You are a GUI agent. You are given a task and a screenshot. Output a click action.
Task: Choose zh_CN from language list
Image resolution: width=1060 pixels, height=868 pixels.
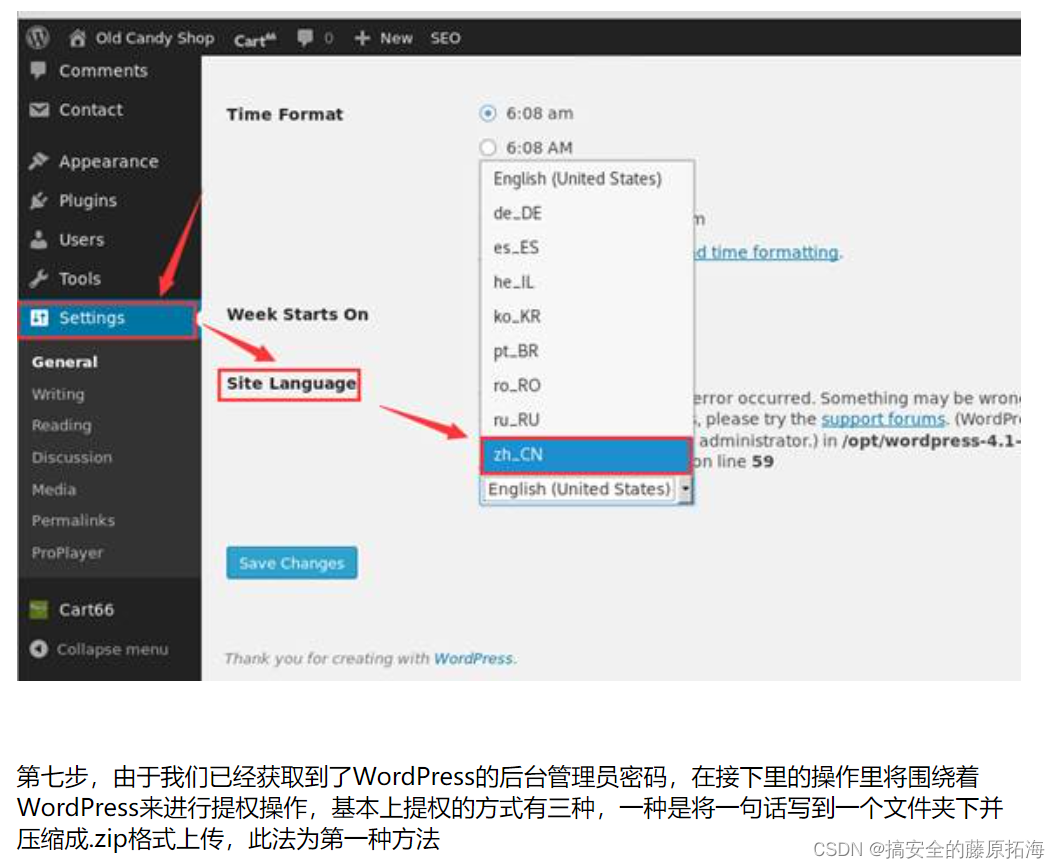click(x=586, y=455)
